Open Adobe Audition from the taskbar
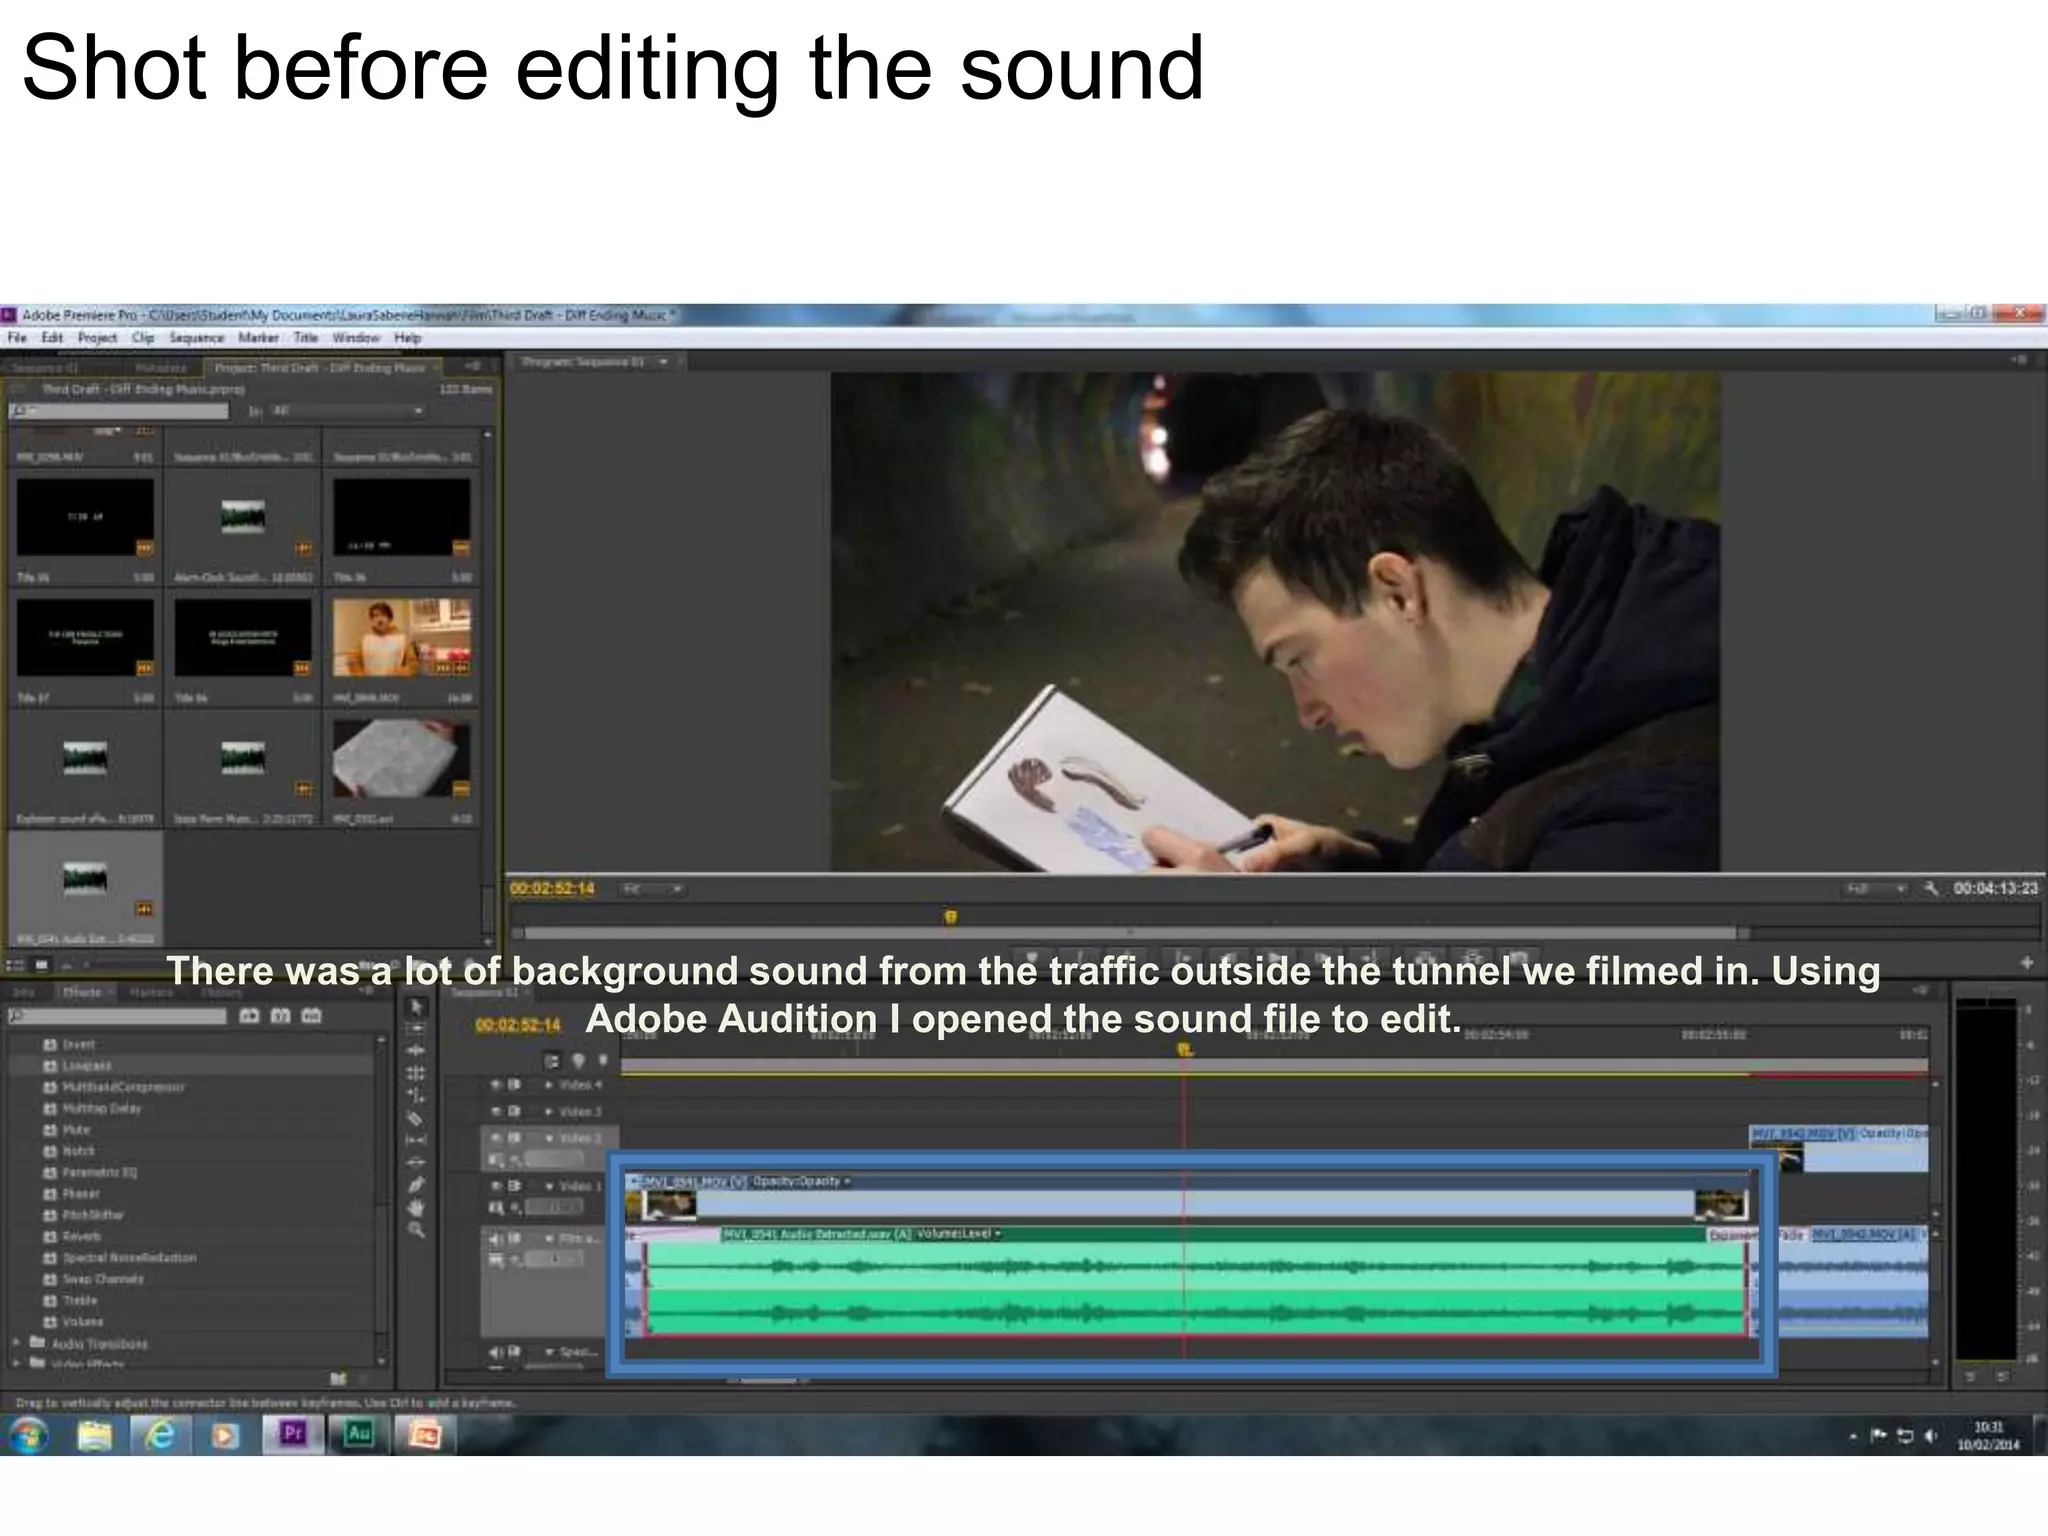This screenshot has height=1536, width=2048. click(359, 1435)
